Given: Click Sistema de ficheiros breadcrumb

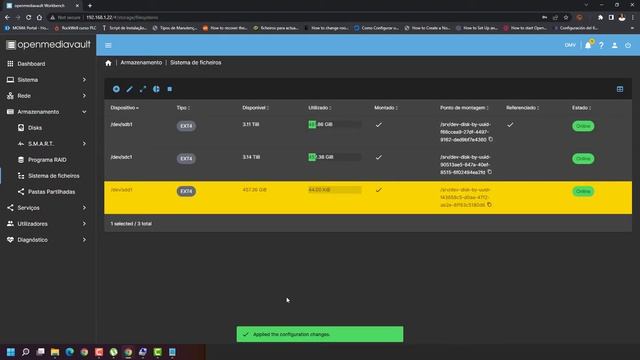Looking at the screenshot, I should coord(196,62).
